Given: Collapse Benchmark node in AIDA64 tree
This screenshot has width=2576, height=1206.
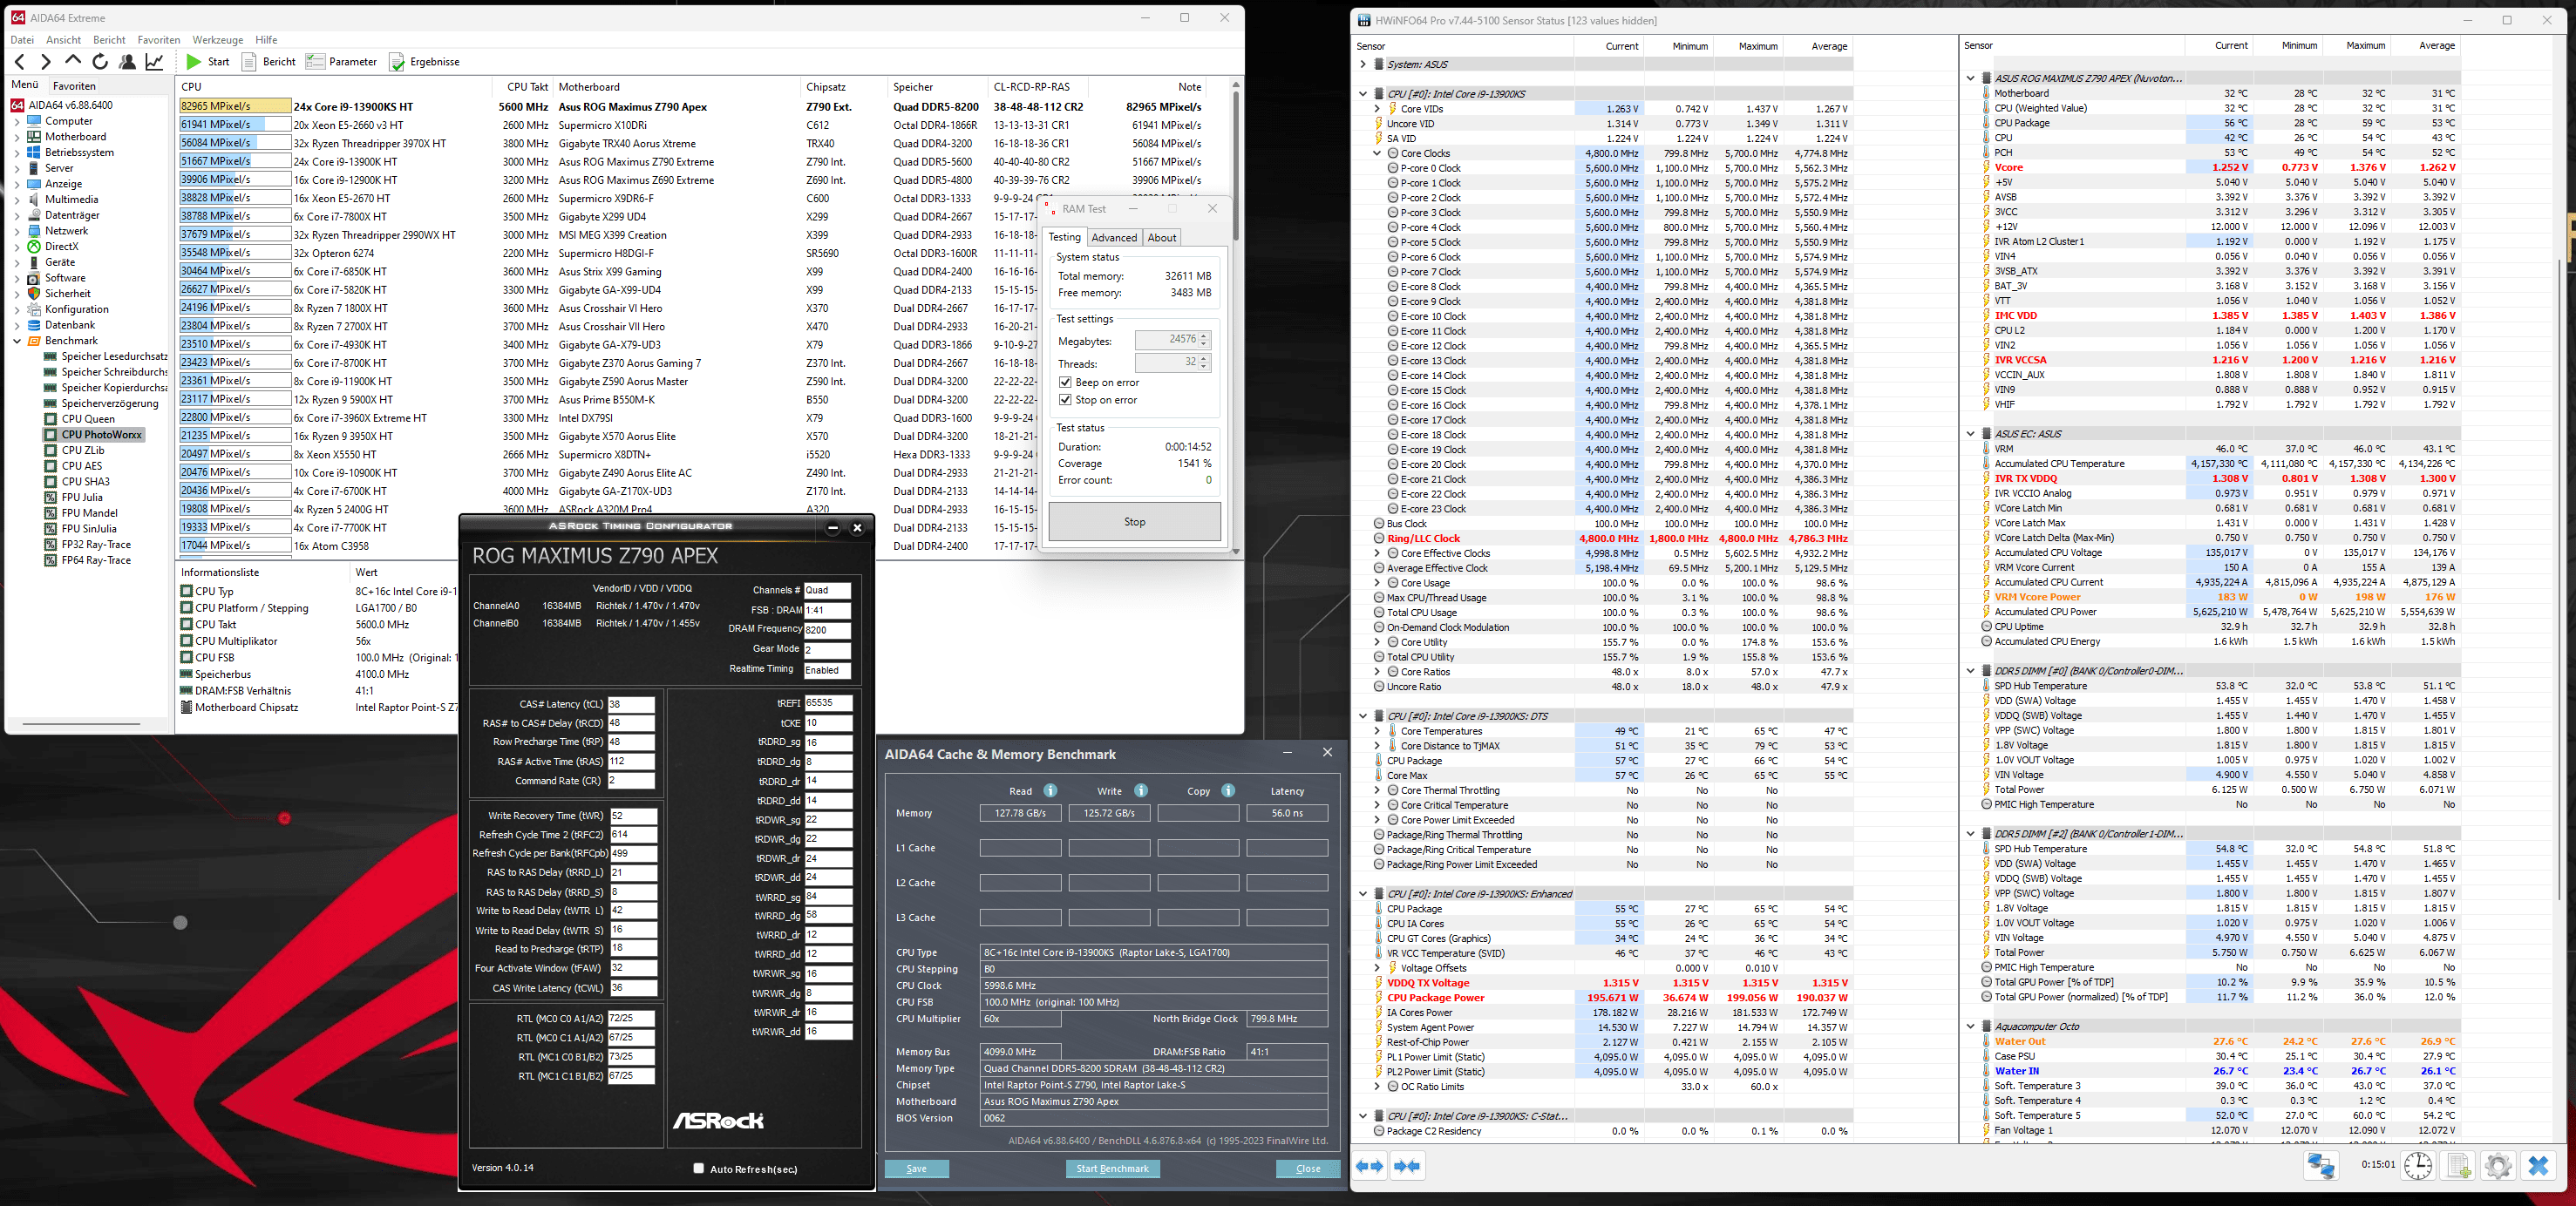Looking at the screenshot, I should 16,341.
